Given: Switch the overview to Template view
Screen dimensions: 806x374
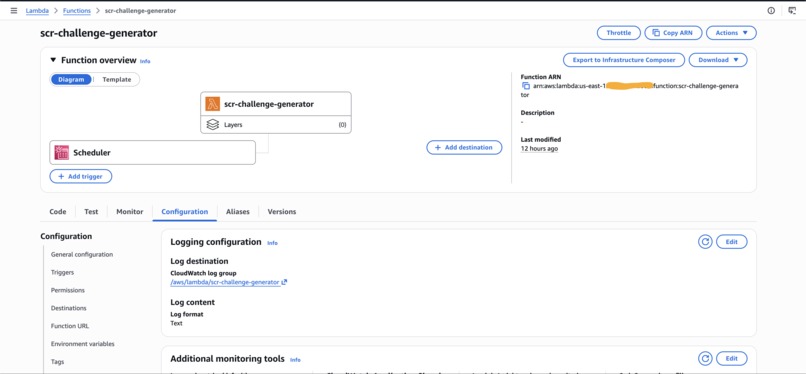Looking at the screenshot, I should pyautogui.click(x=117, y=80).
